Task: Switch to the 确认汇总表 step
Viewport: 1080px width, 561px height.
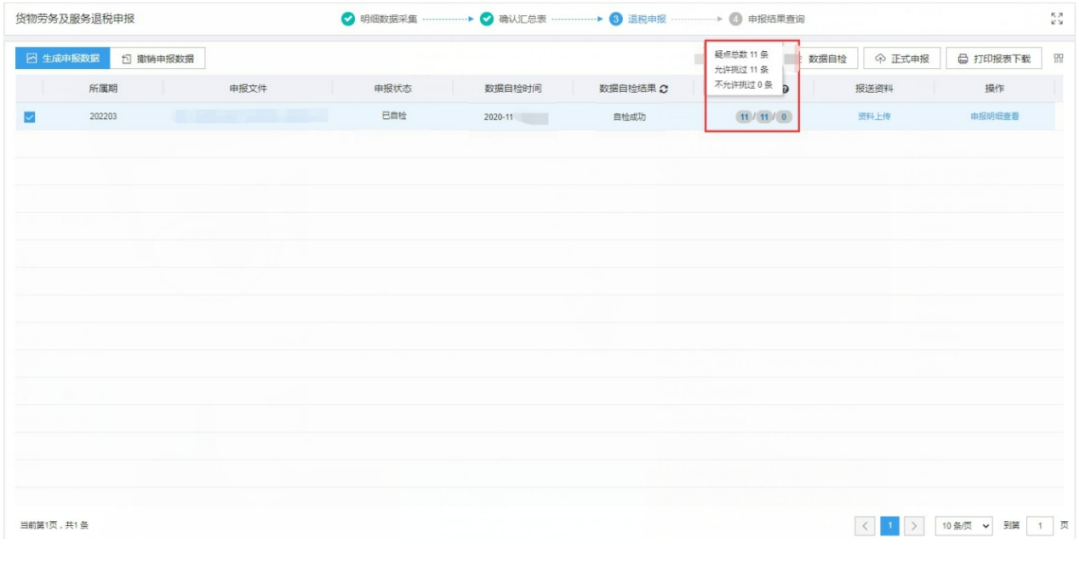Action: point(522,19)
